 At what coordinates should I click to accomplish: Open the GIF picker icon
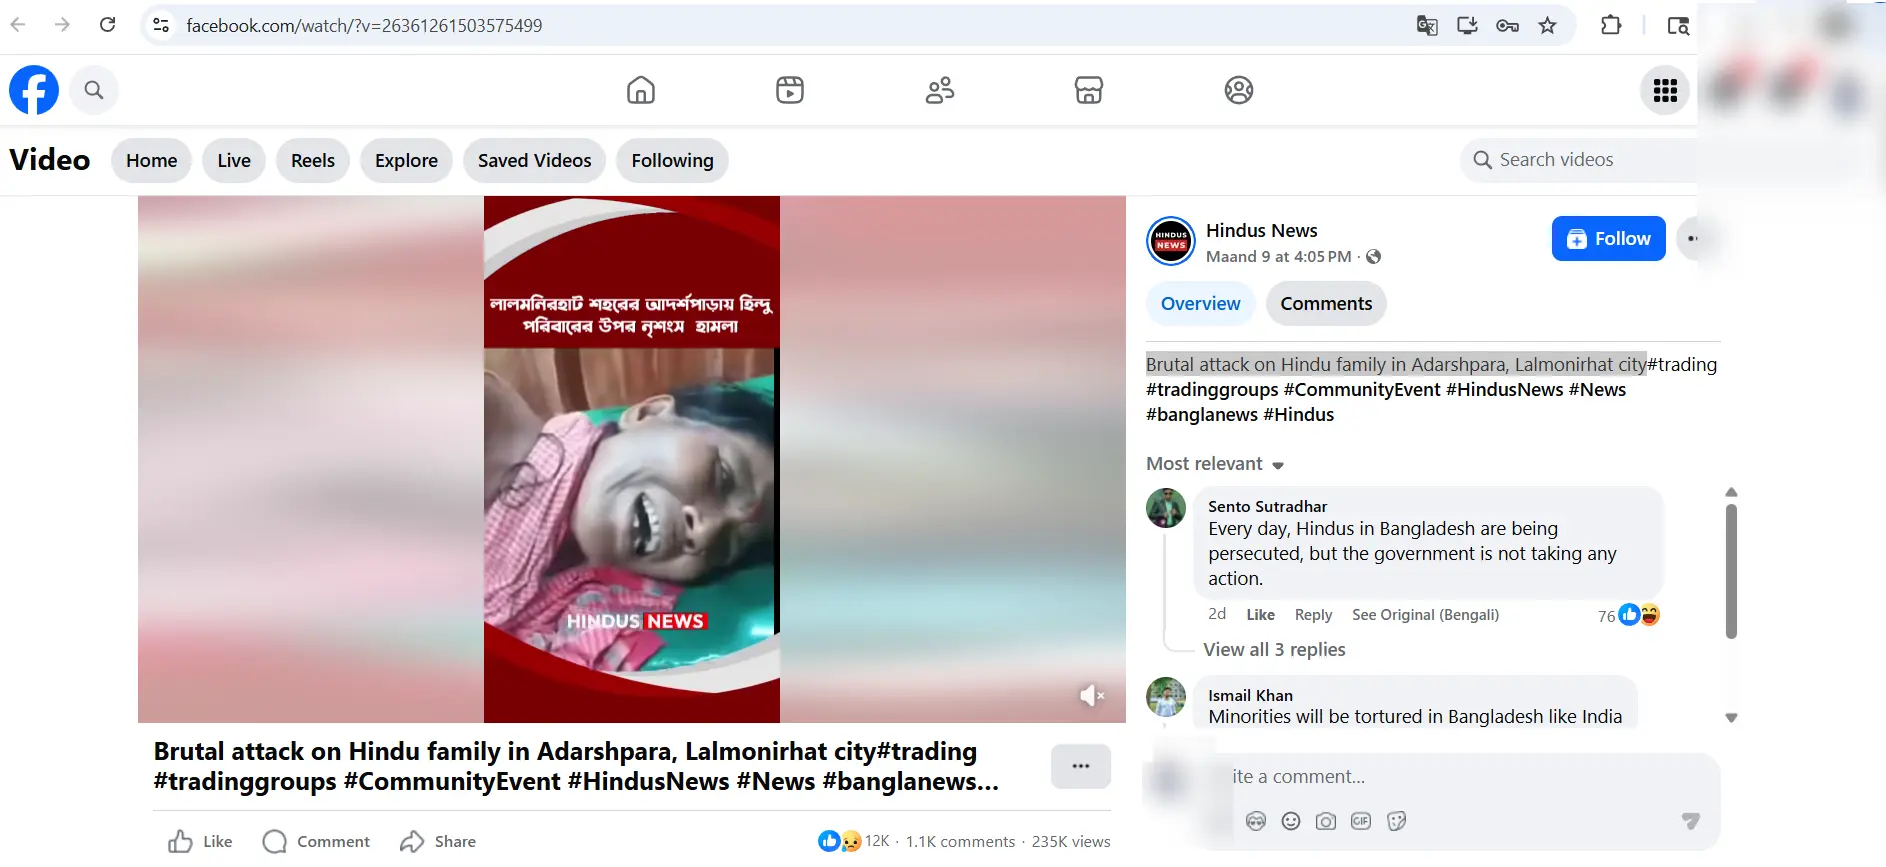pyautogui.click(x=1361, y=821)
